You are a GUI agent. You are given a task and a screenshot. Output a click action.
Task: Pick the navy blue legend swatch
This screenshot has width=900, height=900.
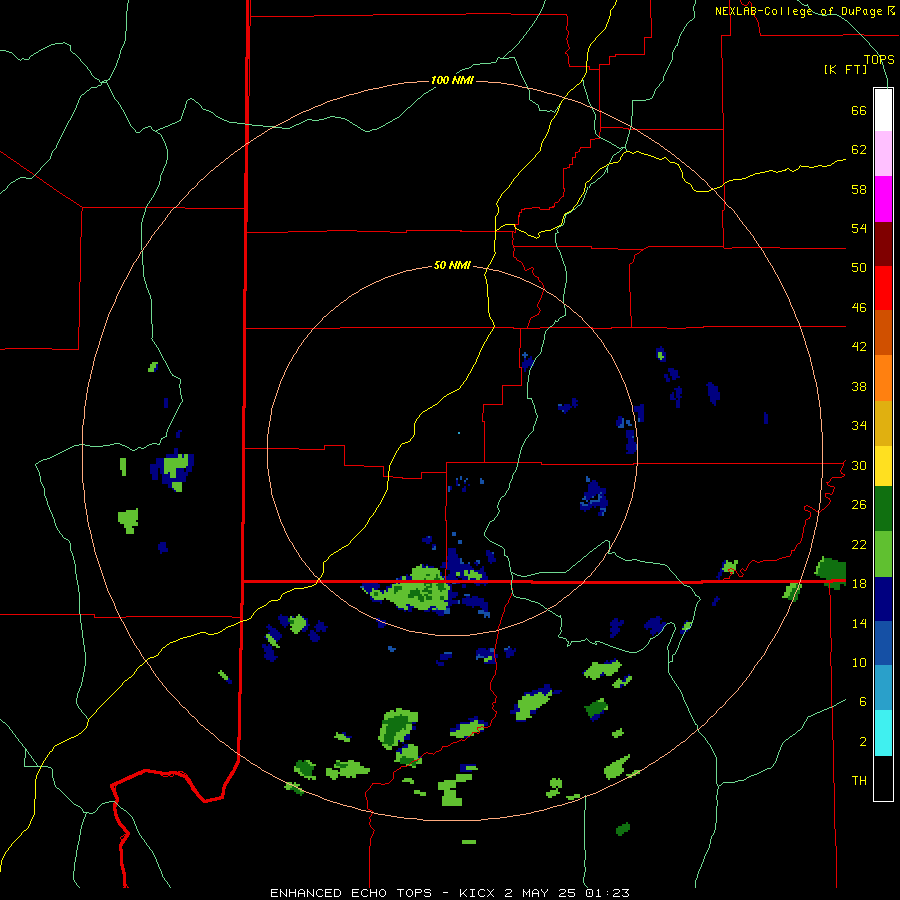tap(883, 599)
